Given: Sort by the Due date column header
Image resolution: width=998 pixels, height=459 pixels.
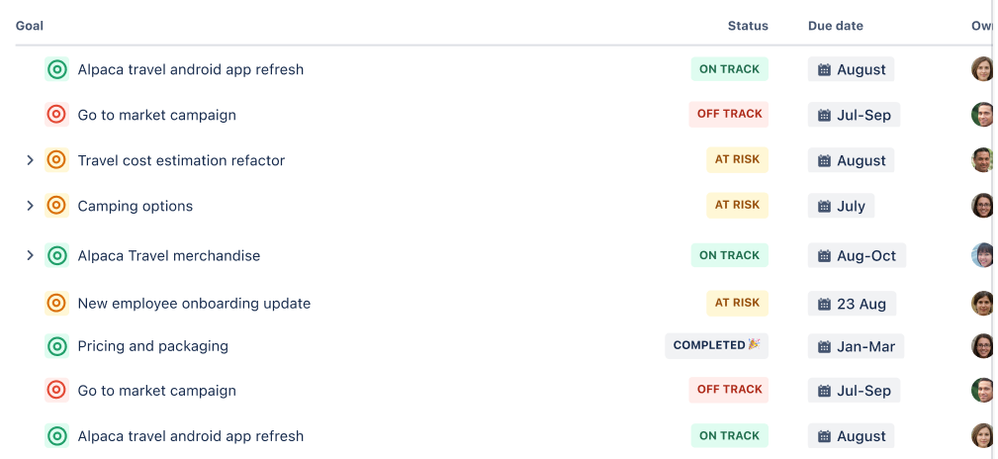Looking at the screenshot, I should [835, 26].
